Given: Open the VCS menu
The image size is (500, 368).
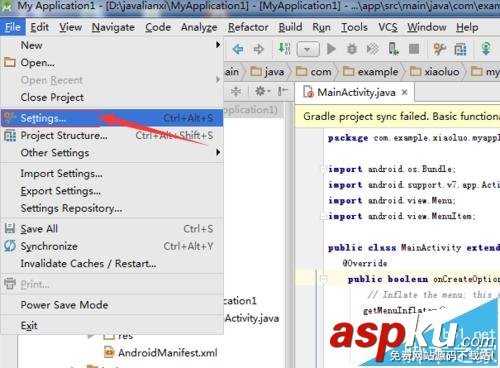Looking at the screenshot, I should (387, 27).
